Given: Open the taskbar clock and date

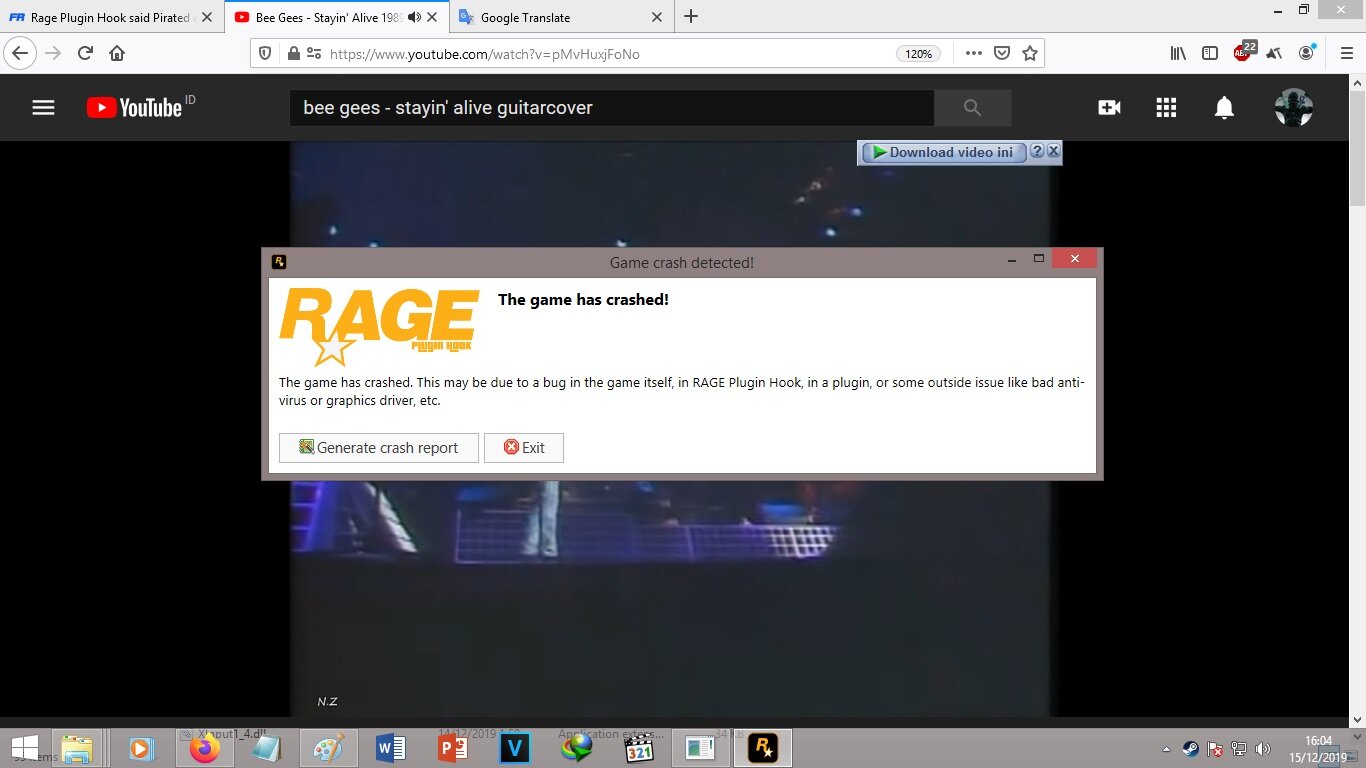Looking at the screenshot, I should point(1318,748).
